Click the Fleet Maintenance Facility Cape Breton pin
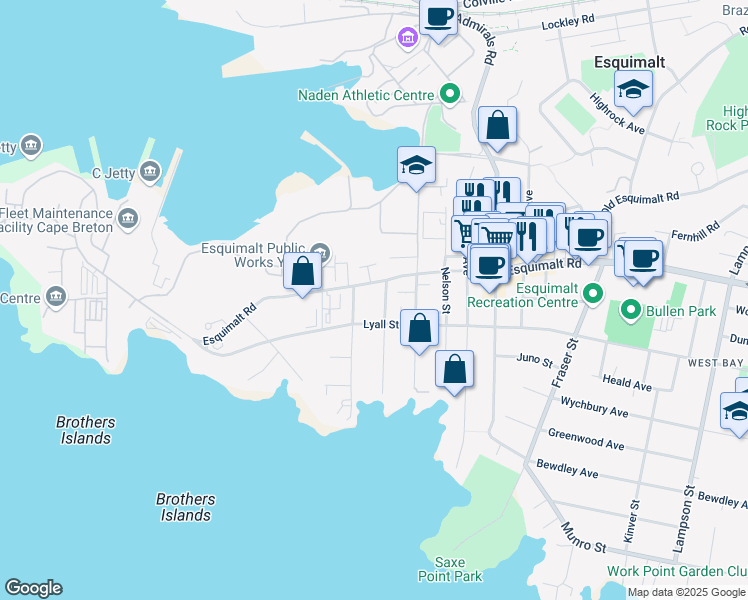This screenshot has height=600, width=748. point(128,218)
